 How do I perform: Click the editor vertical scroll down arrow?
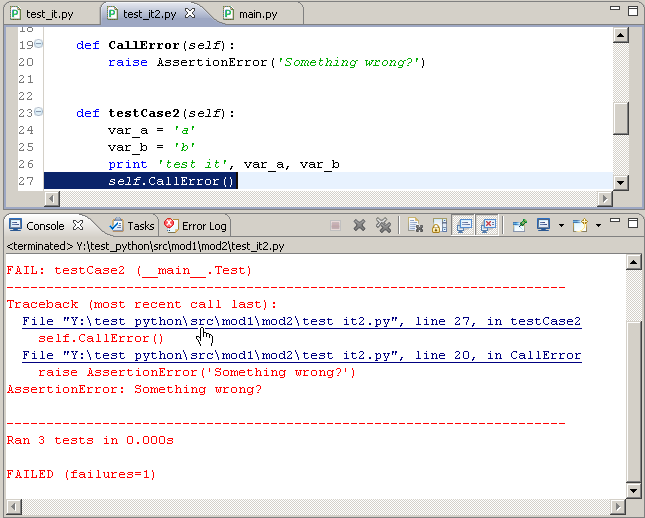620,182
